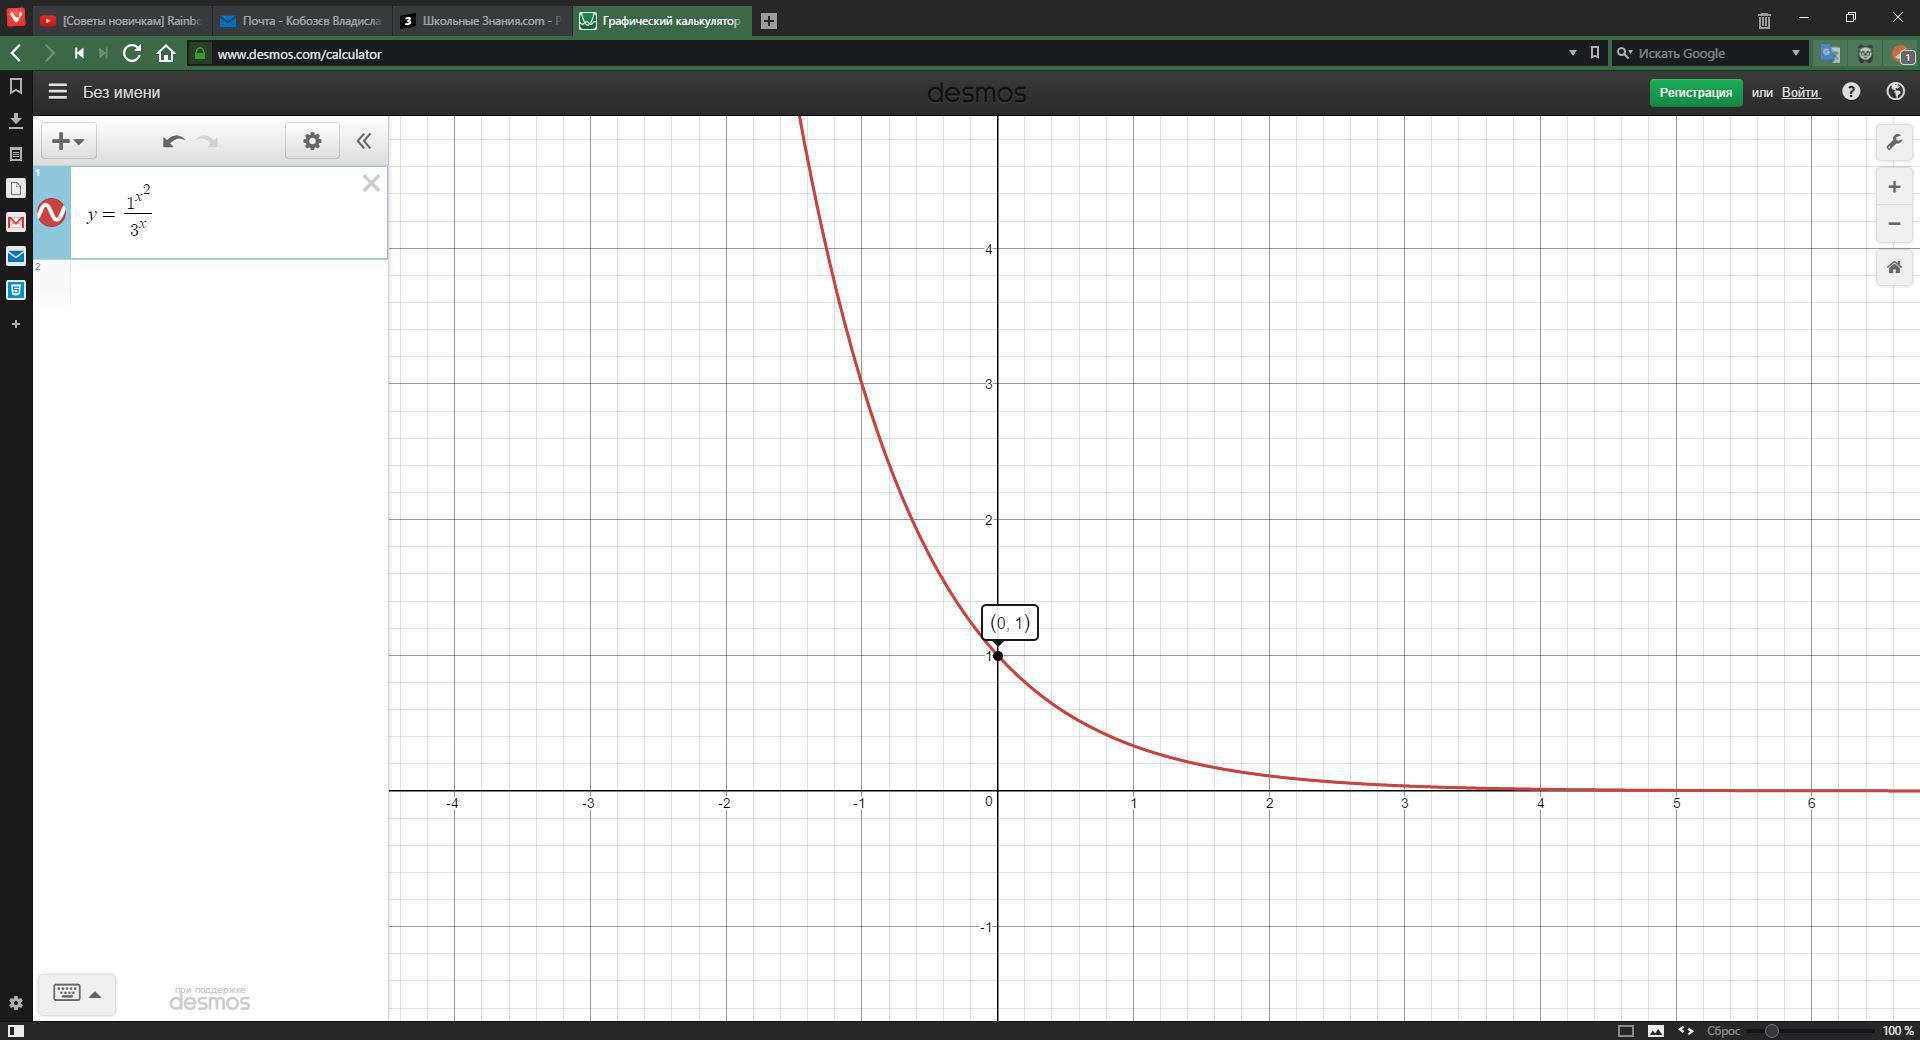Viewport: 1920px width, 1040px height.
Task: Open the Bookmarks side panel
Action: click(x=16, y=86)
